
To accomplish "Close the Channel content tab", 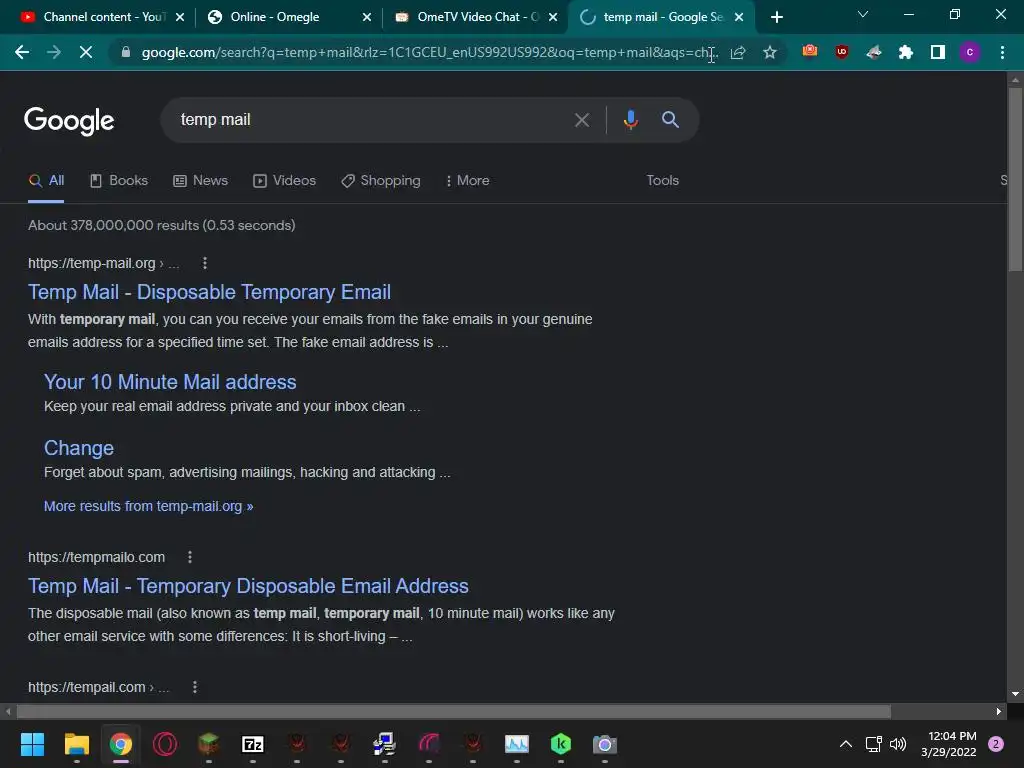I will 180,18.
